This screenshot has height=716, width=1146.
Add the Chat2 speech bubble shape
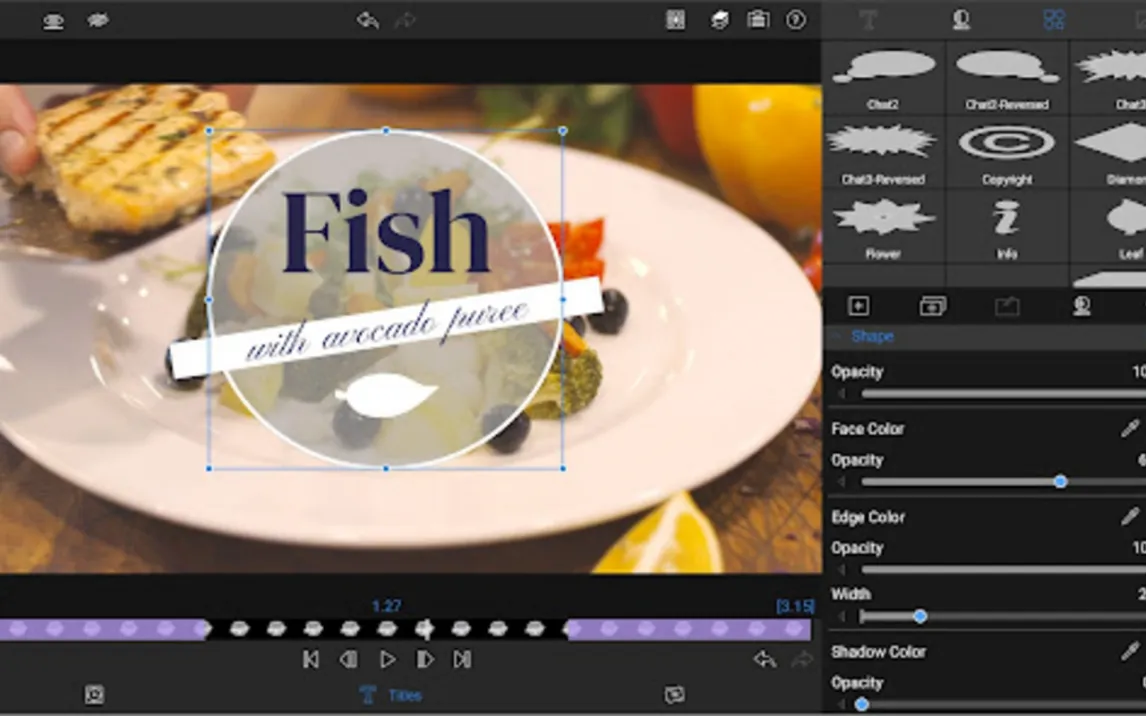[882, 76]
